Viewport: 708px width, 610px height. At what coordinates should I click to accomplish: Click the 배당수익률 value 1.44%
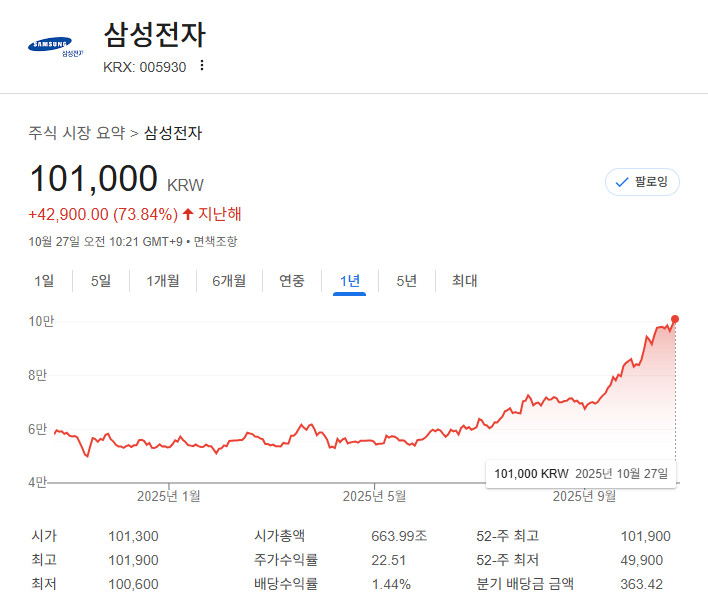pyautogui.click(x=391, y=584)
